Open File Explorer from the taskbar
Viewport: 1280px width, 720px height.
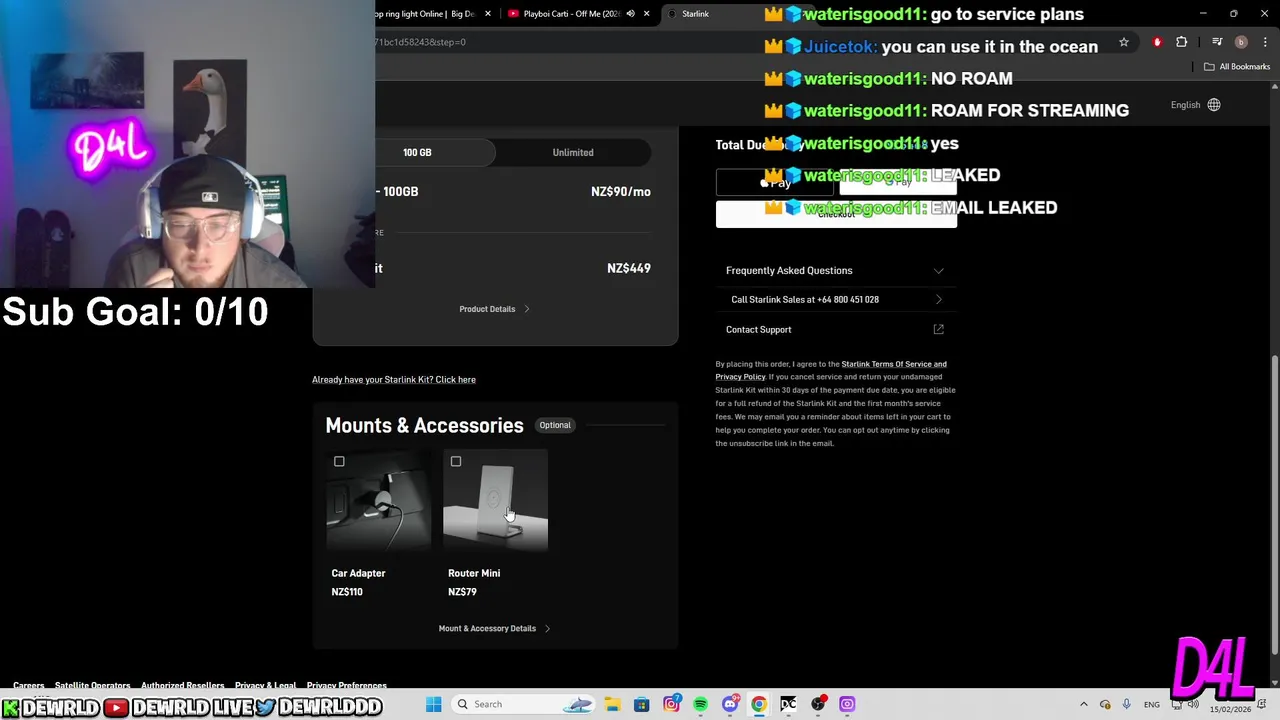click(612, 704)
